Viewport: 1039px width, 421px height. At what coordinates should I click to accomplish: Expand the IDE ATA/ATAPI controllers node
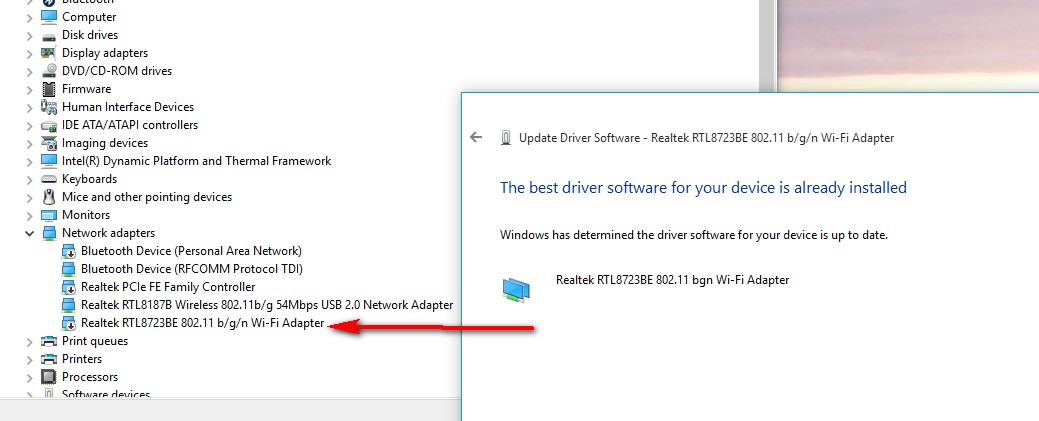click(30, 125)
